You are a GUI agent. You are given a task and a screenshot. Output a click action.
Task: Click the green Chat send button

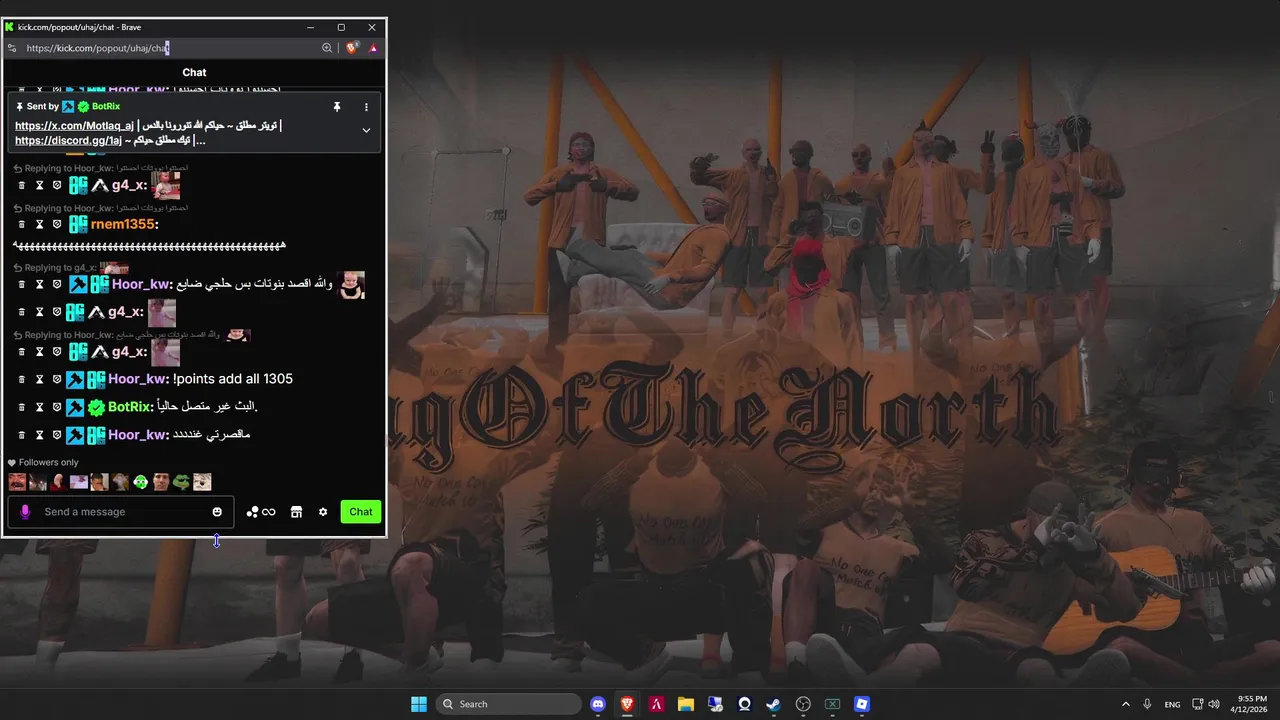[x=361, y=512]
